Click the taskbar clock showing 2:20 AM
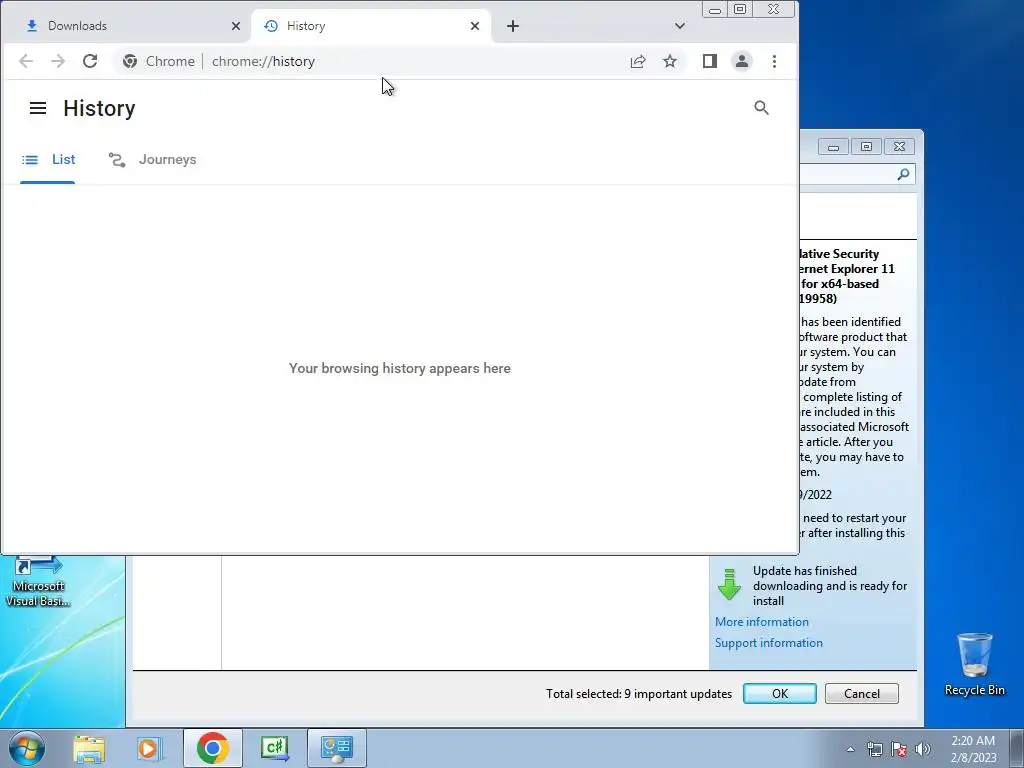The width and height of the screenshot is (1024, 768). click(972, 749)
